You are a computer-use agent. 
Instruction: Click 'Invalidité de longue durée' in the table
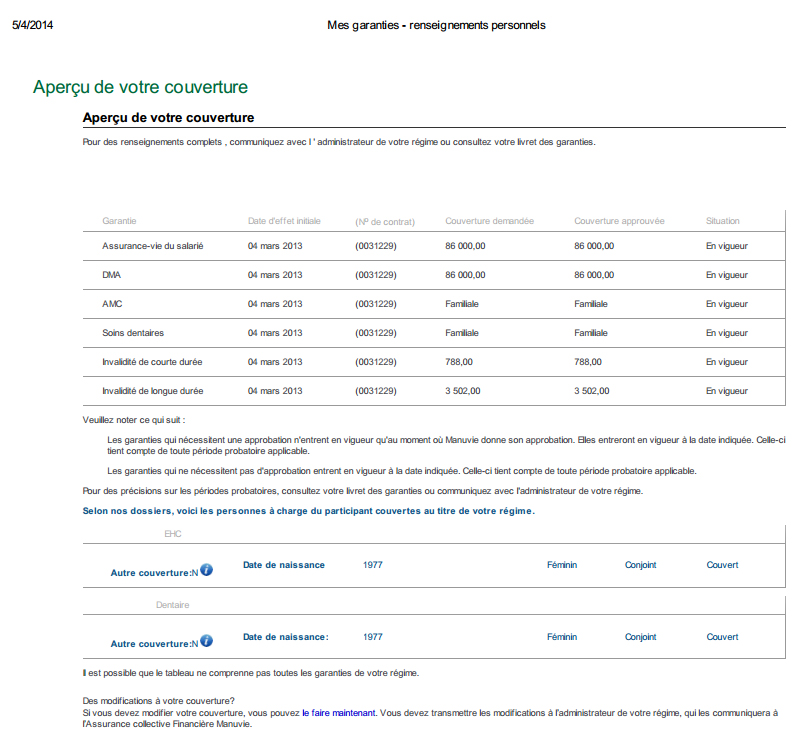click(153, 391)
